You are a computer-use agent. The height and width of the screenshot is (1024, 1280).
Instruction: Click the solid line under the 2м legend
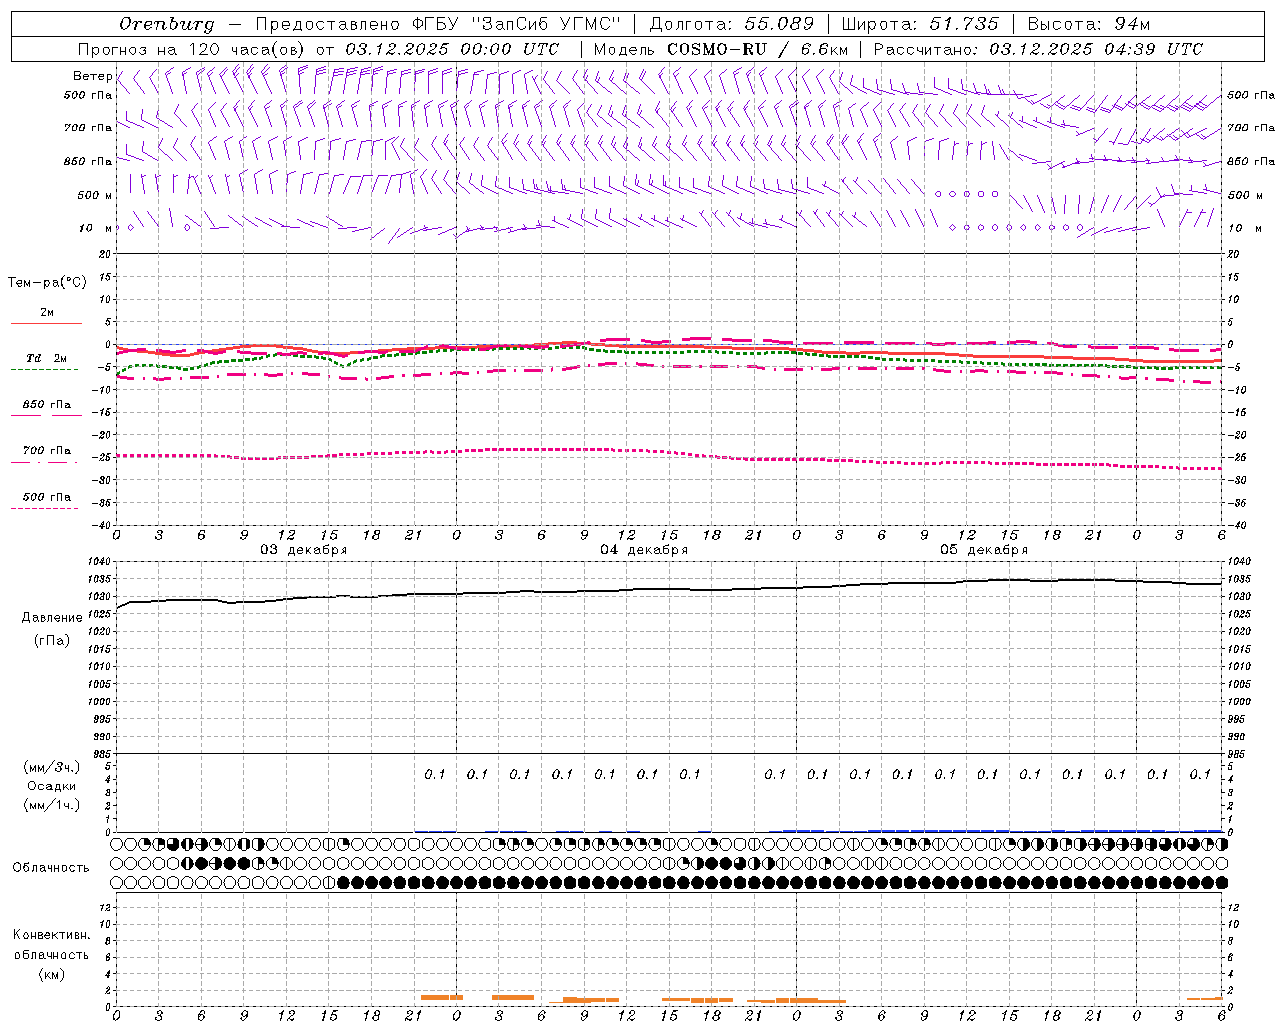46,323
